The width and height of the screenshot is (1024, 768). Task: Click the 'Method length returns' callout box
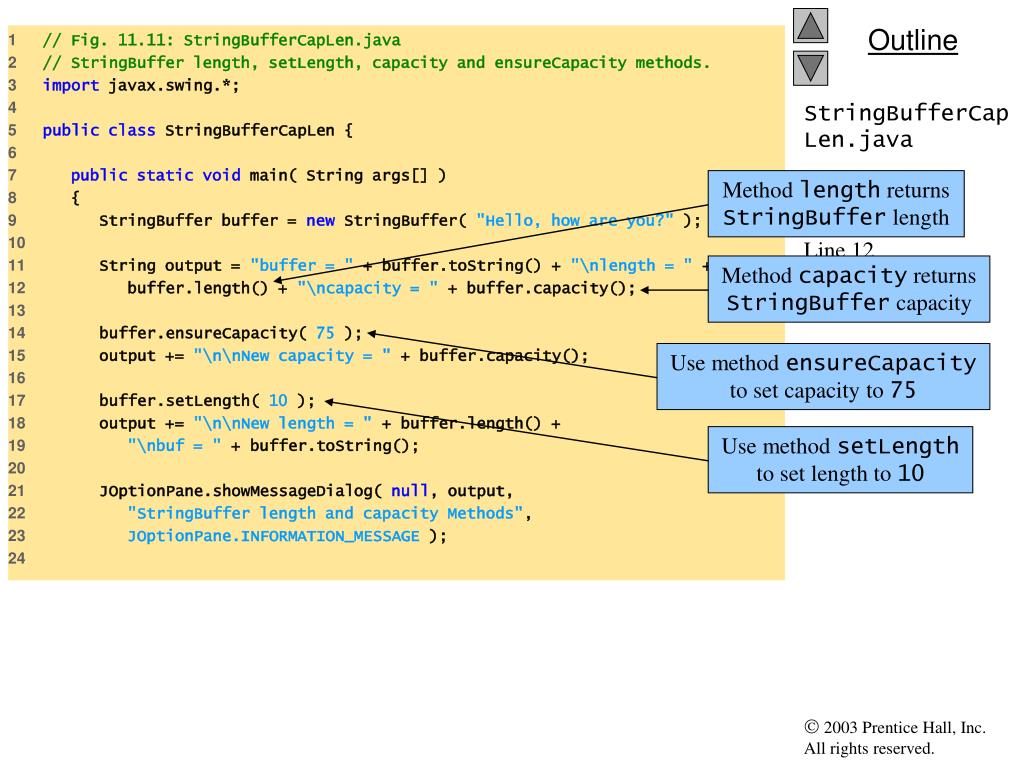click(836, 204)
